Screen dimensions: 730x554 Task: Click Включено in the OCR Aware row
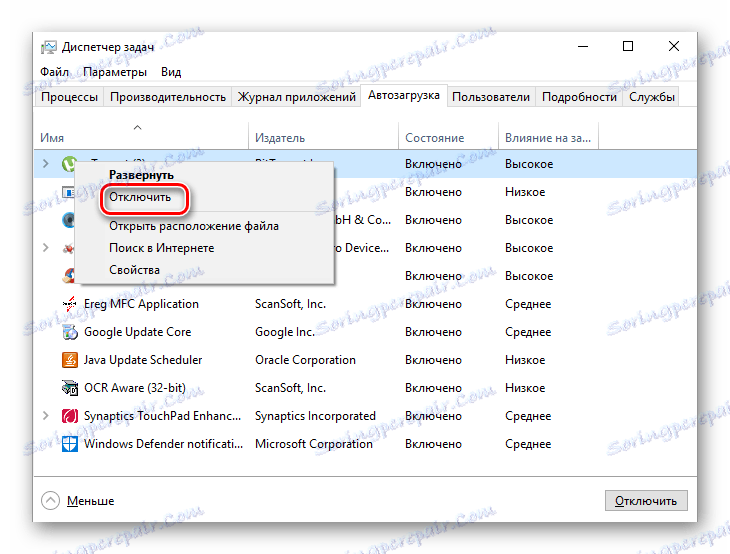pyautogui.click(x=433, y=388)
